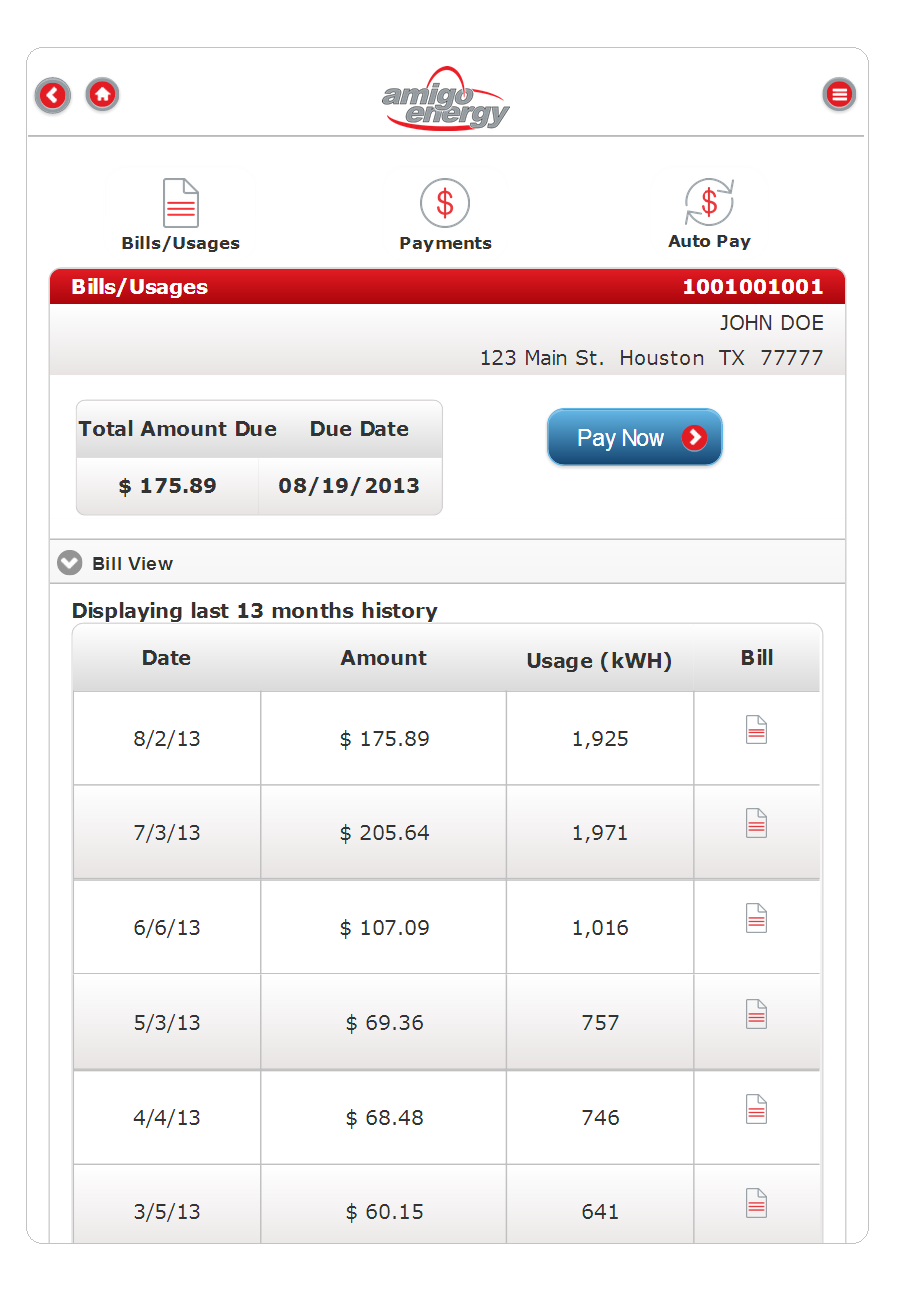Open the bill document for 7/3/13
Screen dimensions: 897x1300
(757, 823)
